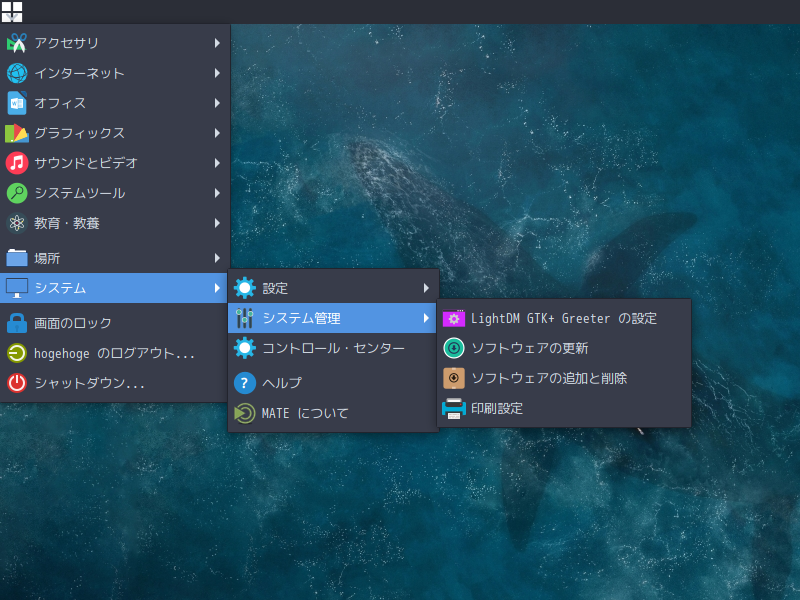Launch LightDM GTK+ Greeter の設定
The width and height of the screenshot is (800, 600).
click(x=564, y=318)
